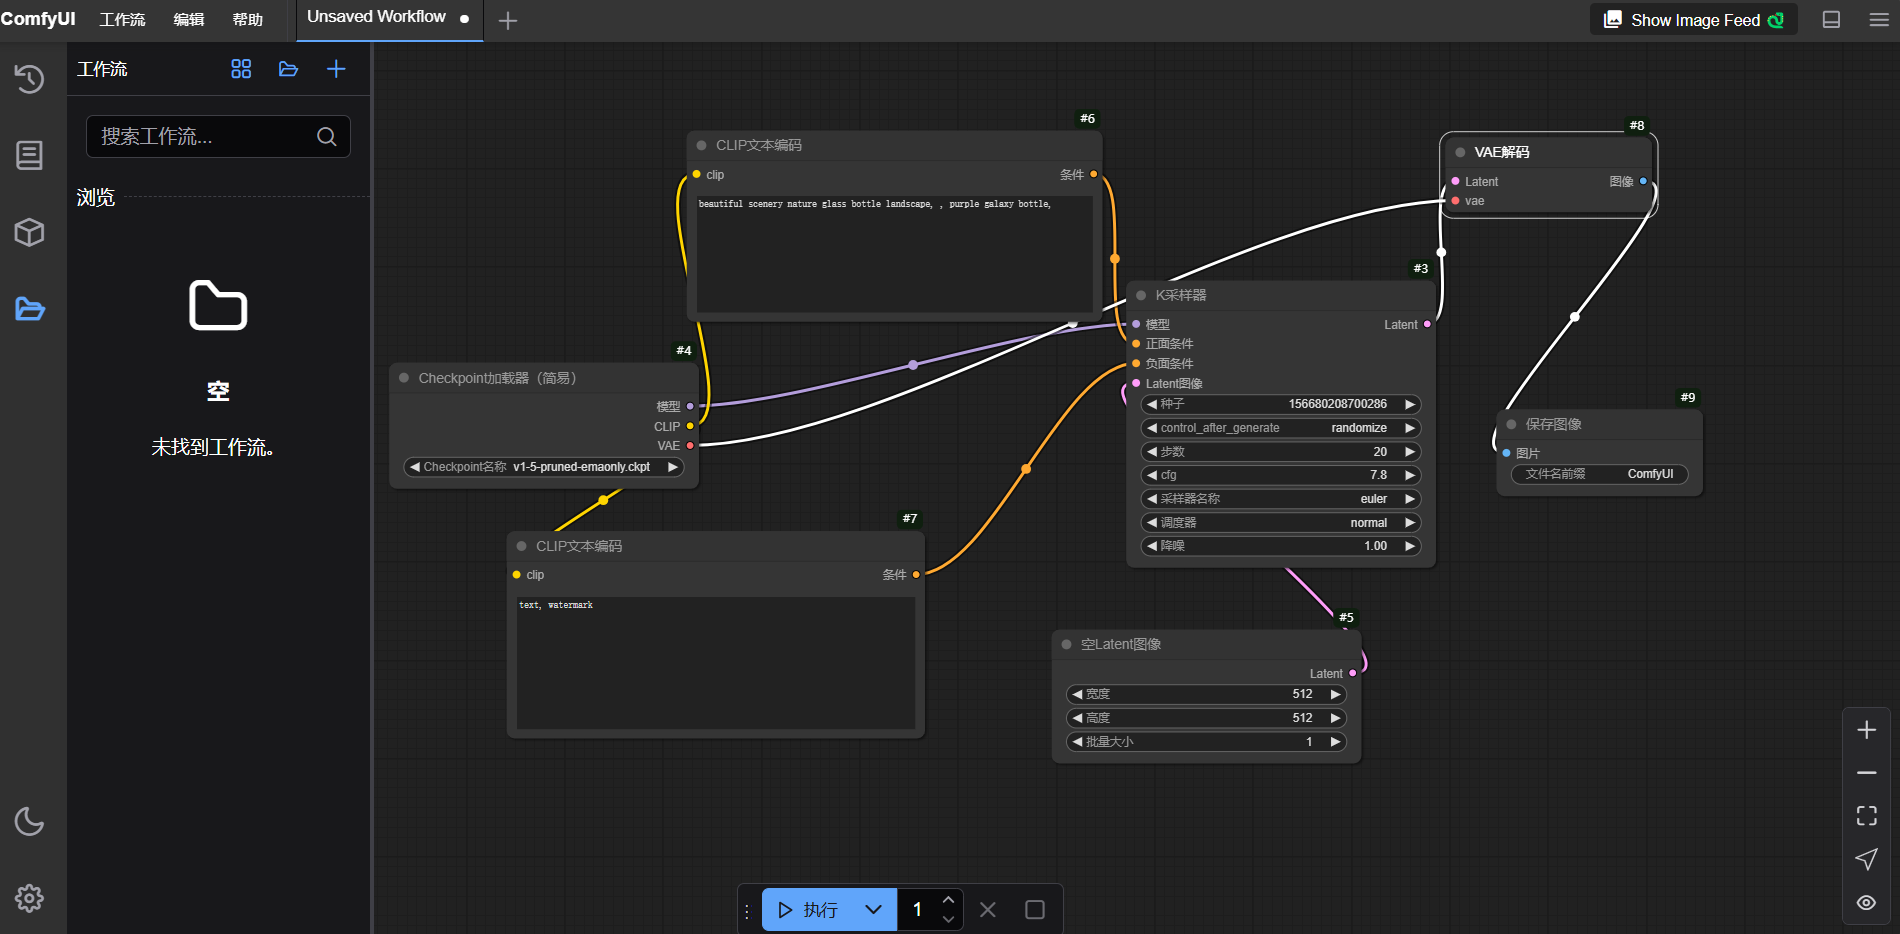Toggle dark theme moon icon

coord(29,821)
